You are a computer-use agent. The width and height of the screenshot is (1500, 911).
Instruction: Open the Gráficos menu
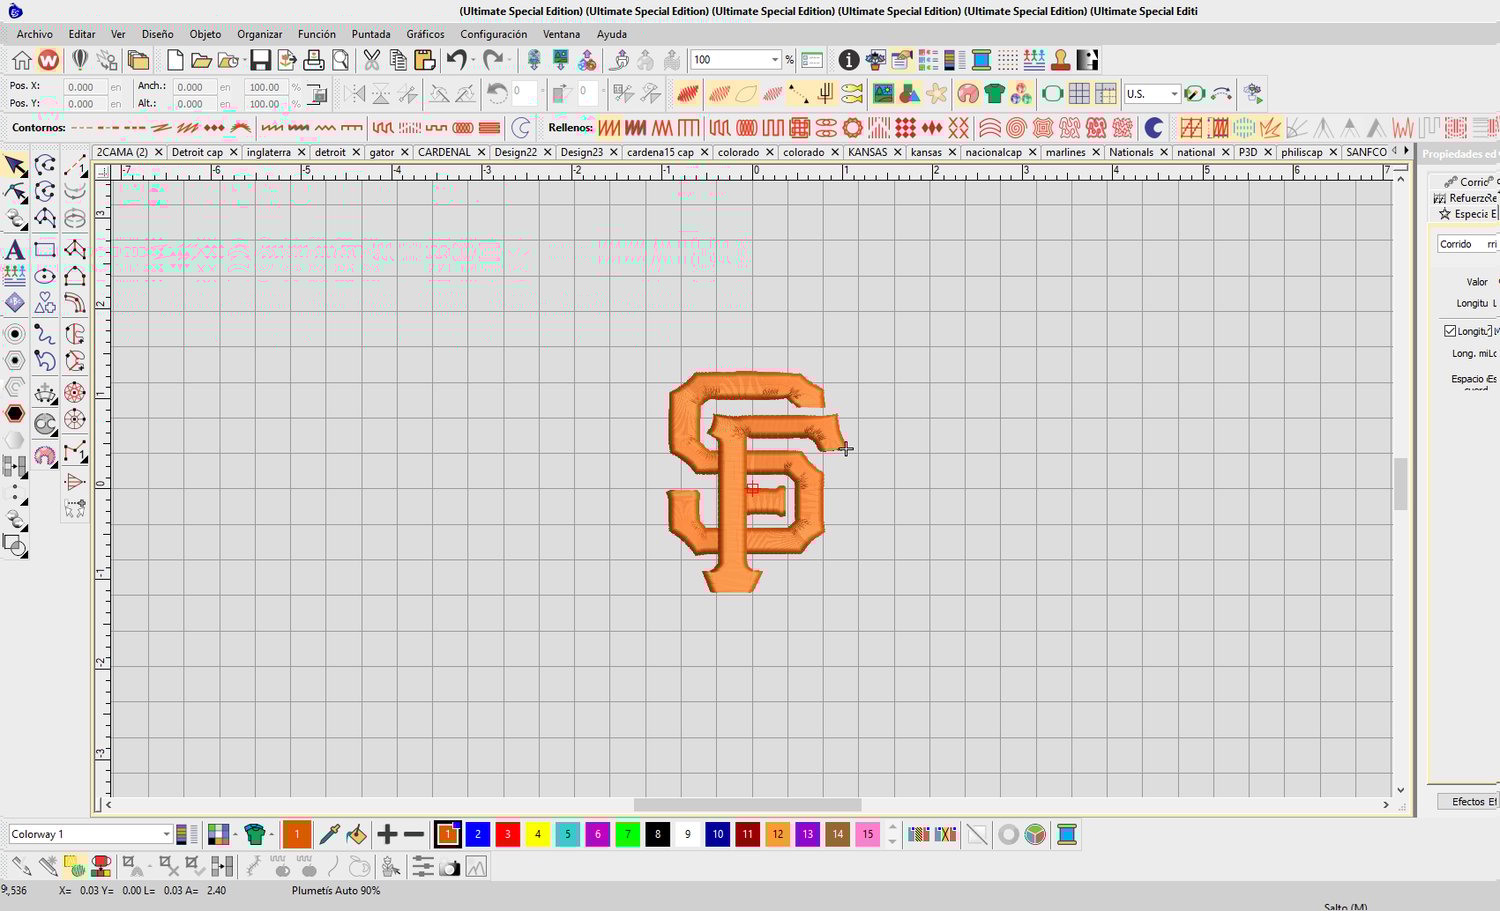[x=425, y=34]
